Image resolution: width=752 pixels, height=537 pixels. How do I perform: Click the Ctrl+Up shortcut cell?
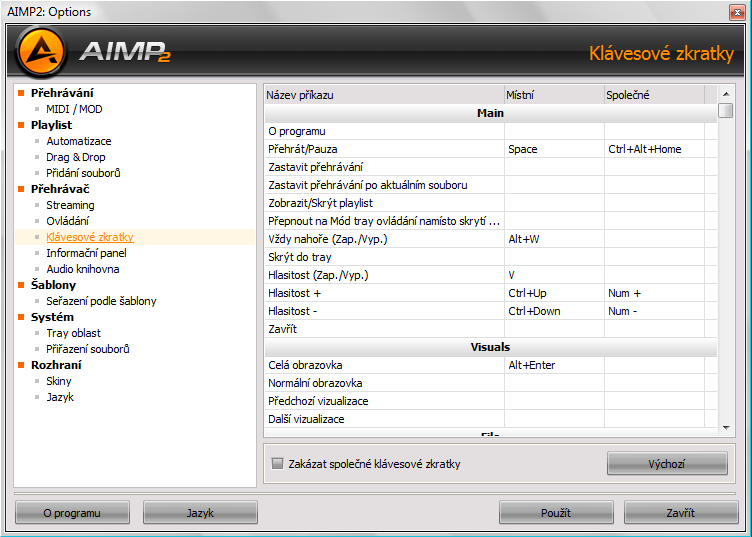coord(554,293)
